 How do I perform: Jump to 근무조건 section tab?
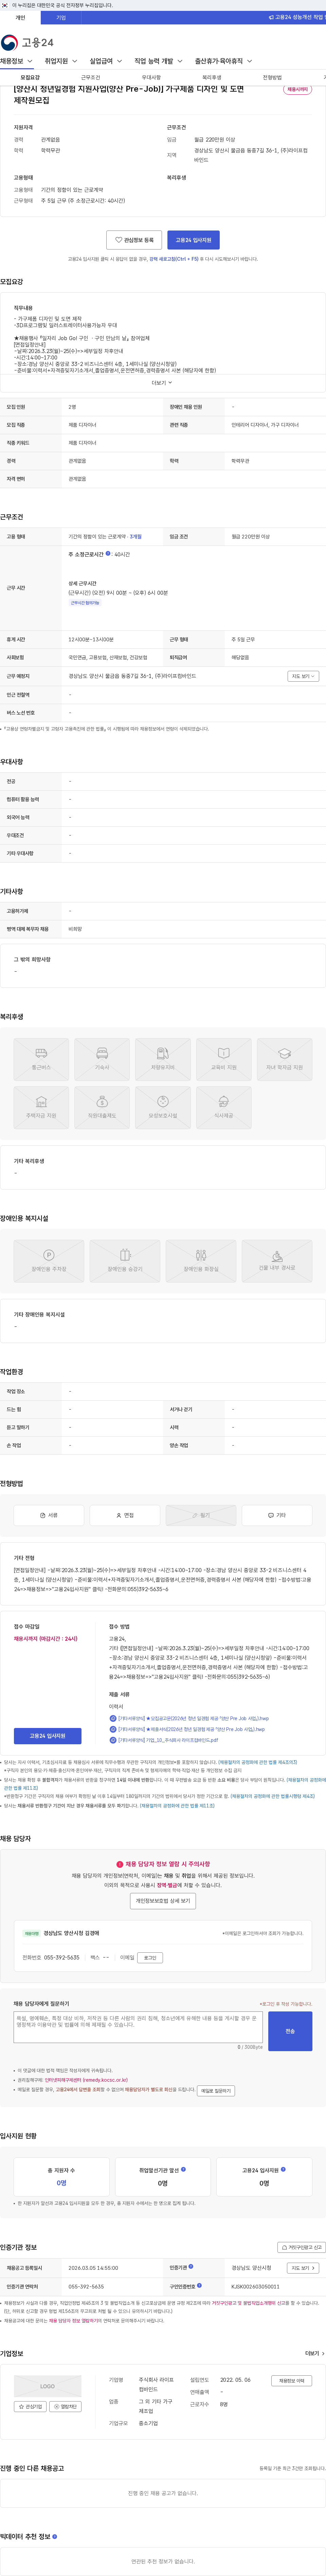tap(91, 77)
